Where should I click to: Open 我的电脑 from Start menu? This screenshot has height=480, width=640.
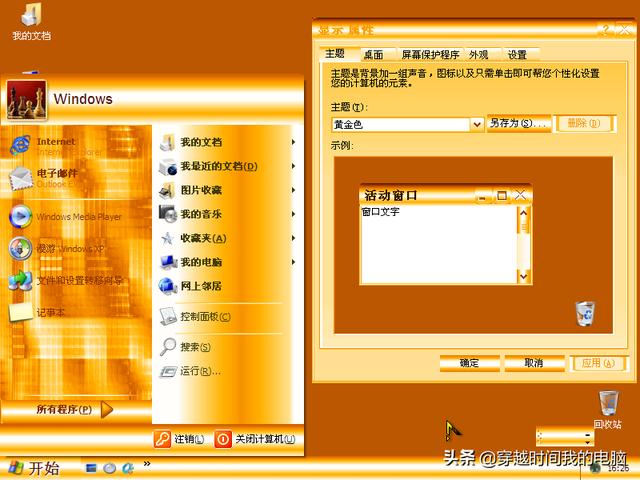pyautogui.click(x=227, y=262)
